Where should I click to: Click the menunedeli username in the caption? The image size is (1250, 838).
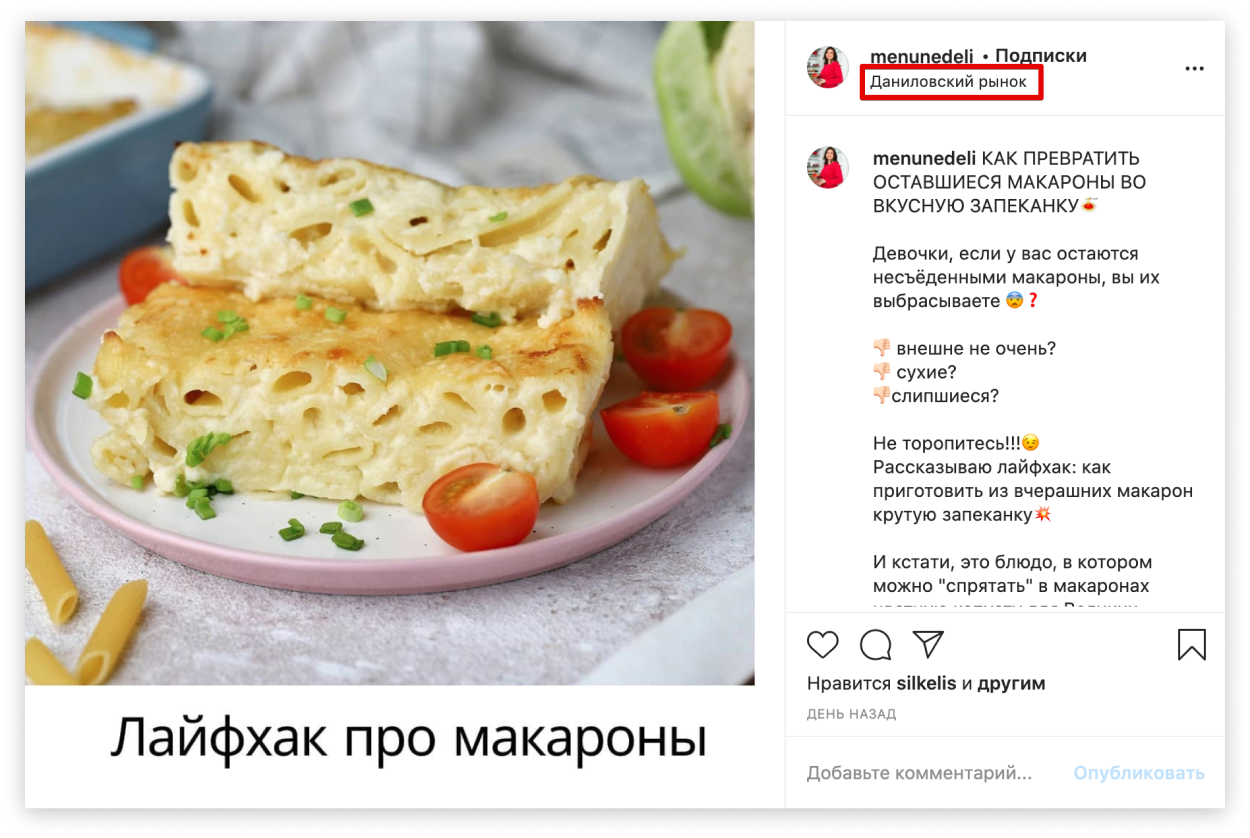[925, 159]
